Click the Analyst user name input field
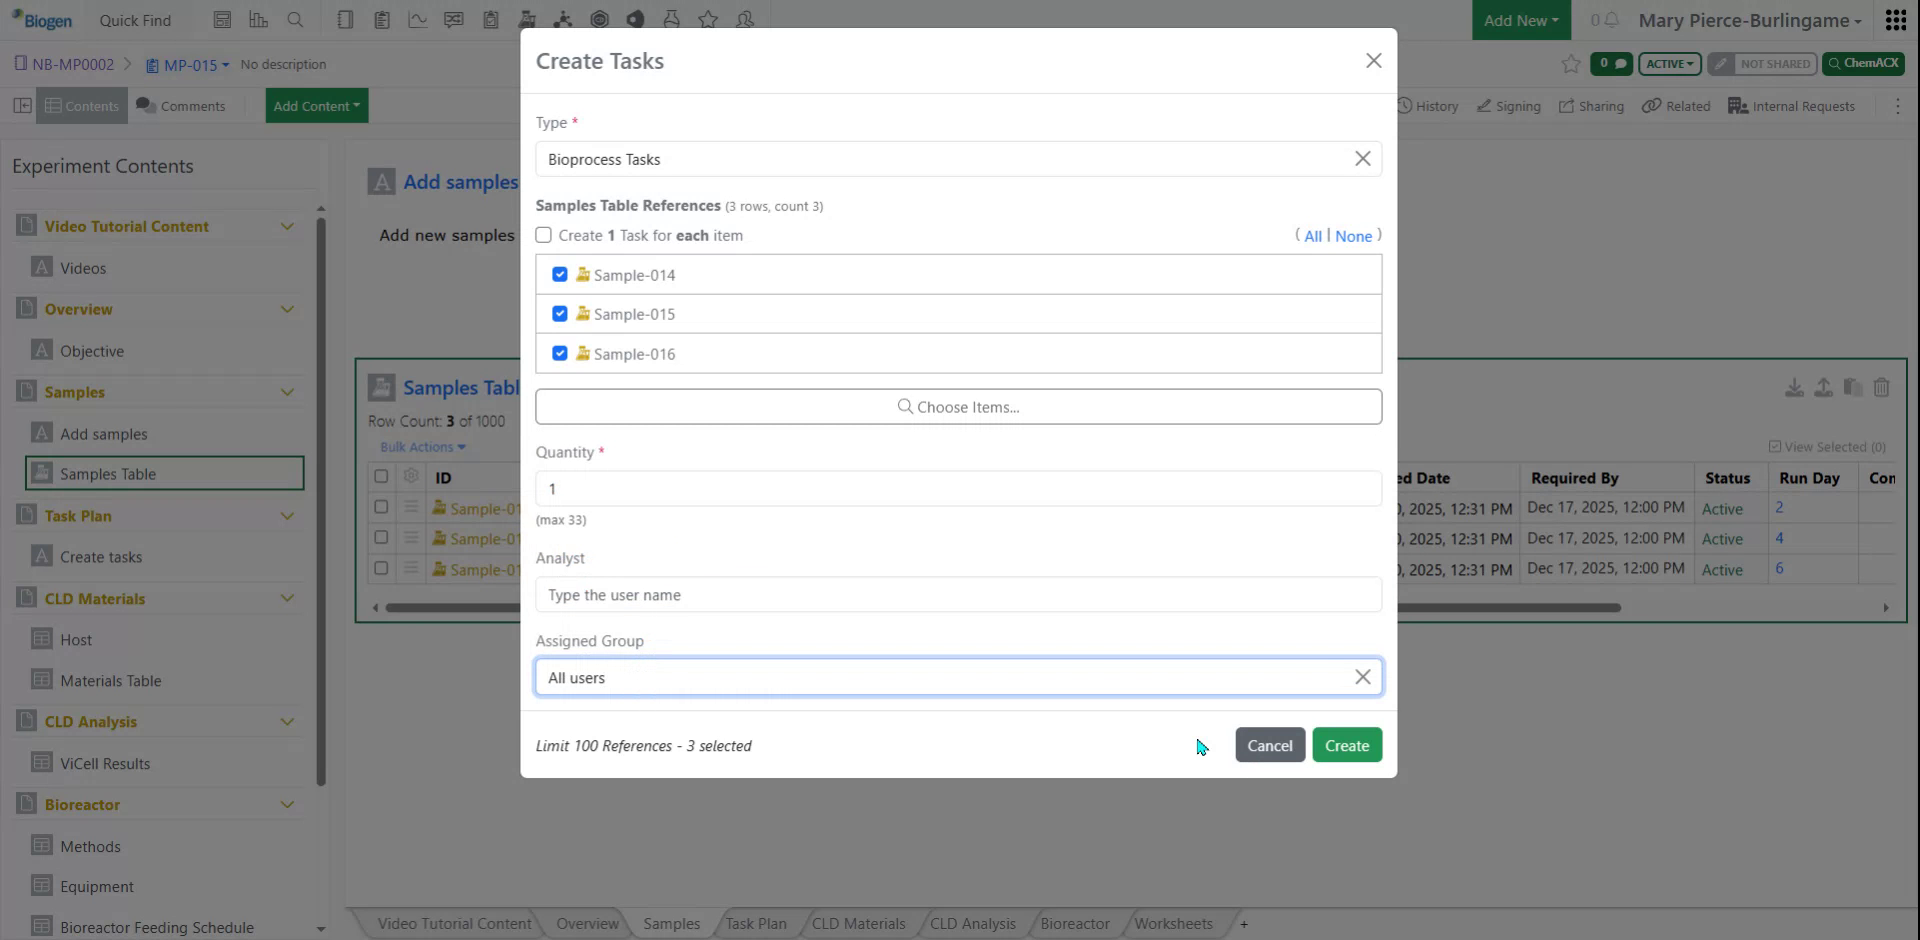1920x940 pixels. (x=958, y=594)
